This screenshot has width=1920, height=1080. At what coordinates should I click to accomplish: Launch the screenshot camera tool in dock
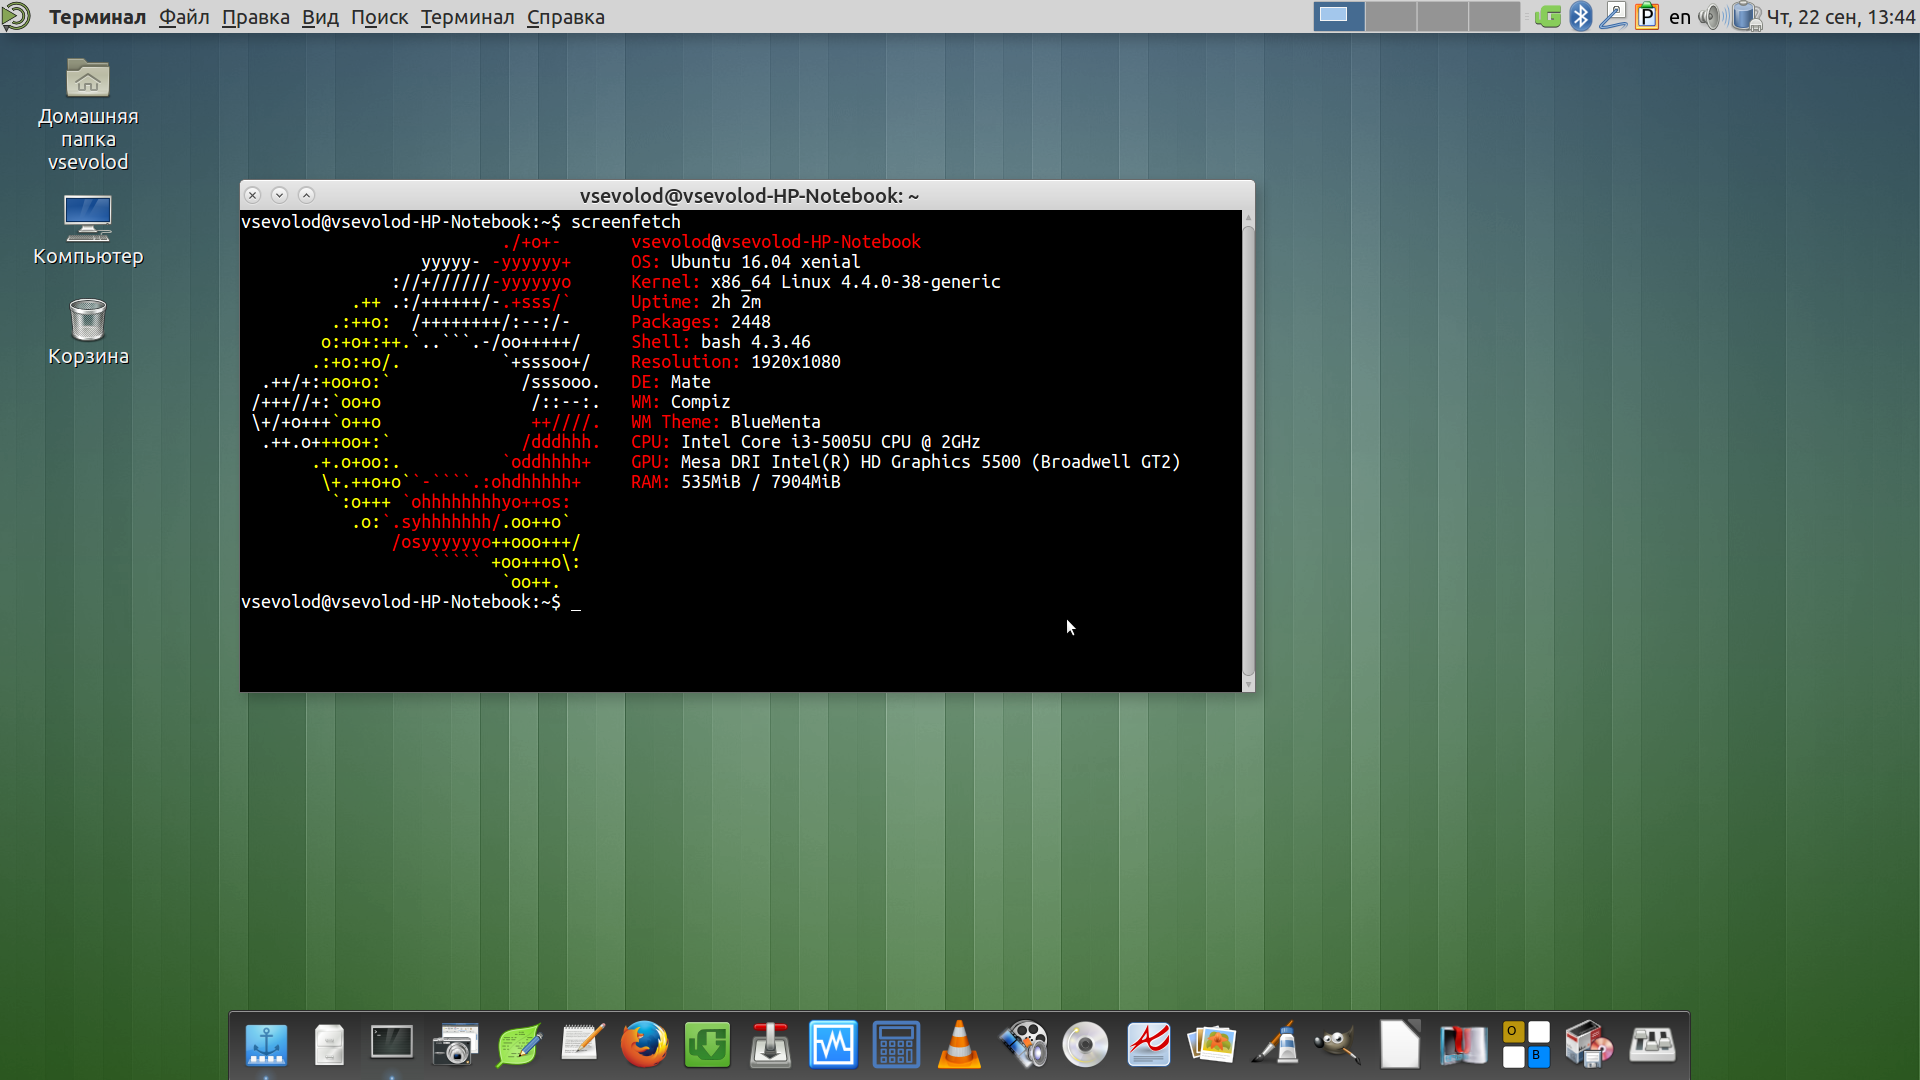455,1045
